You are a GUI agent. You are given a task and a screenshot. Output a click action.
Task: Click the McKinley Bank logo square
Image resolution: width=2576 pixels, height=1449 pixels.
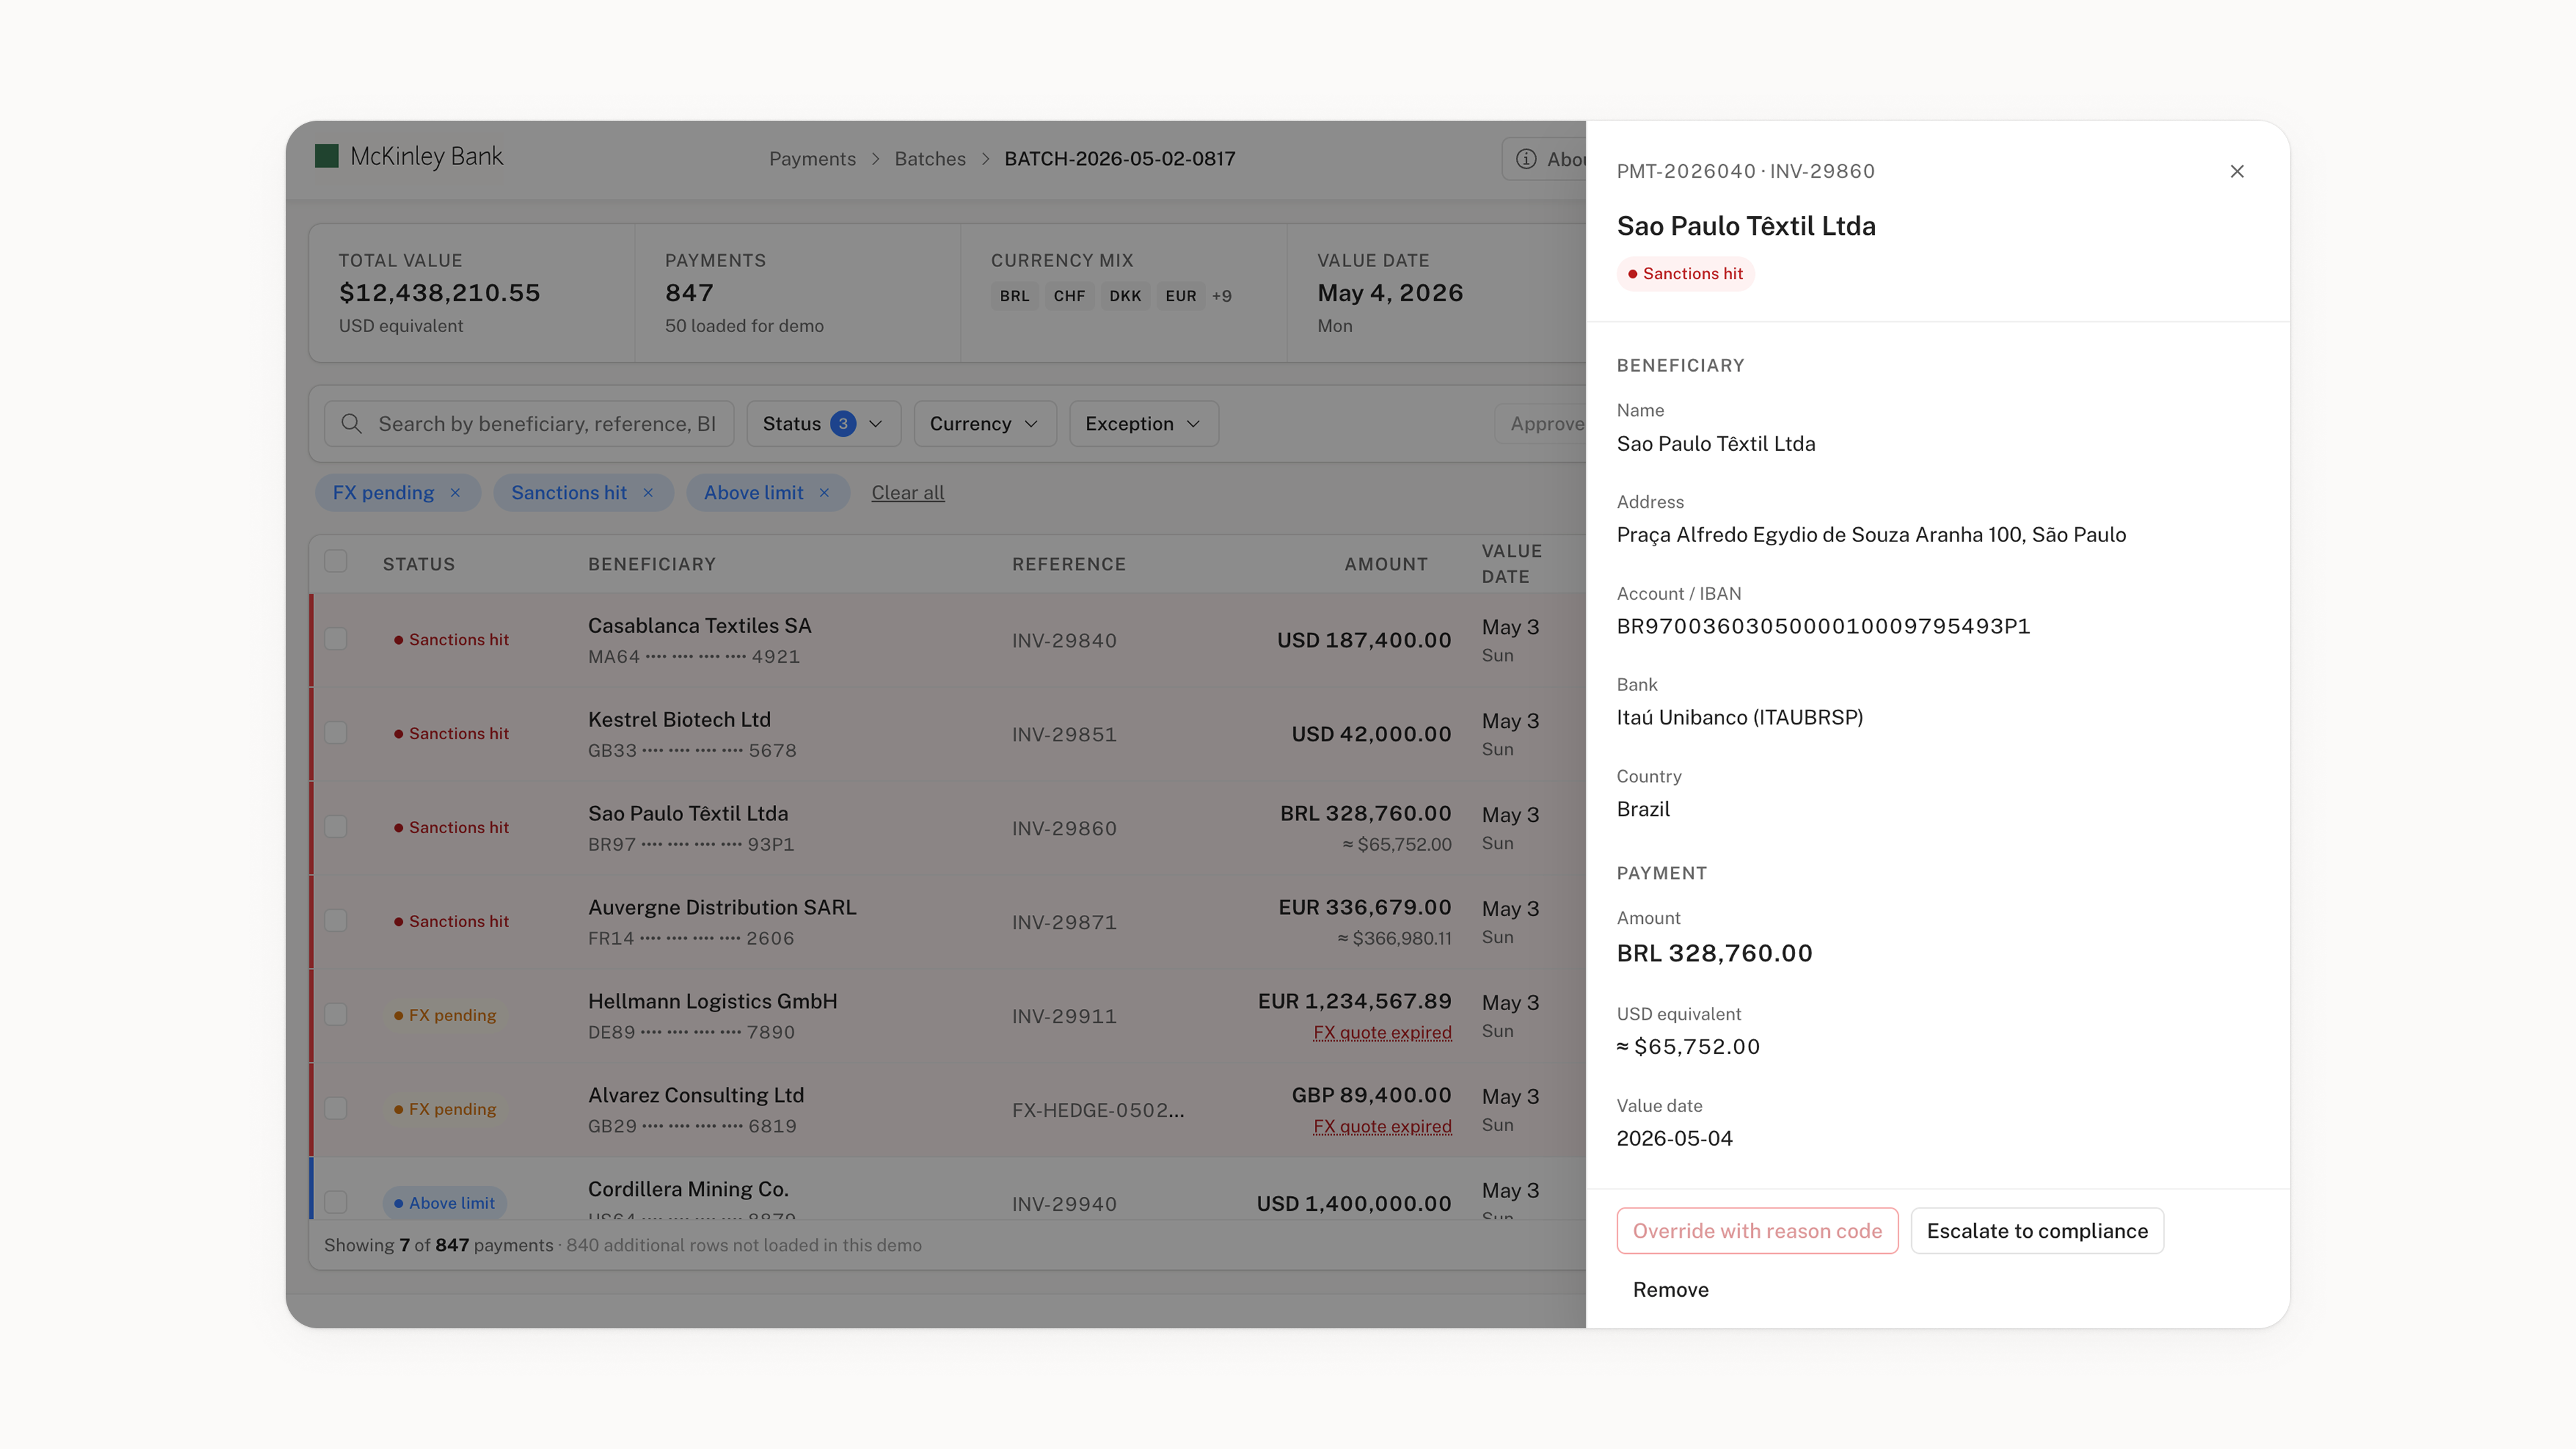tap(327, 156)
